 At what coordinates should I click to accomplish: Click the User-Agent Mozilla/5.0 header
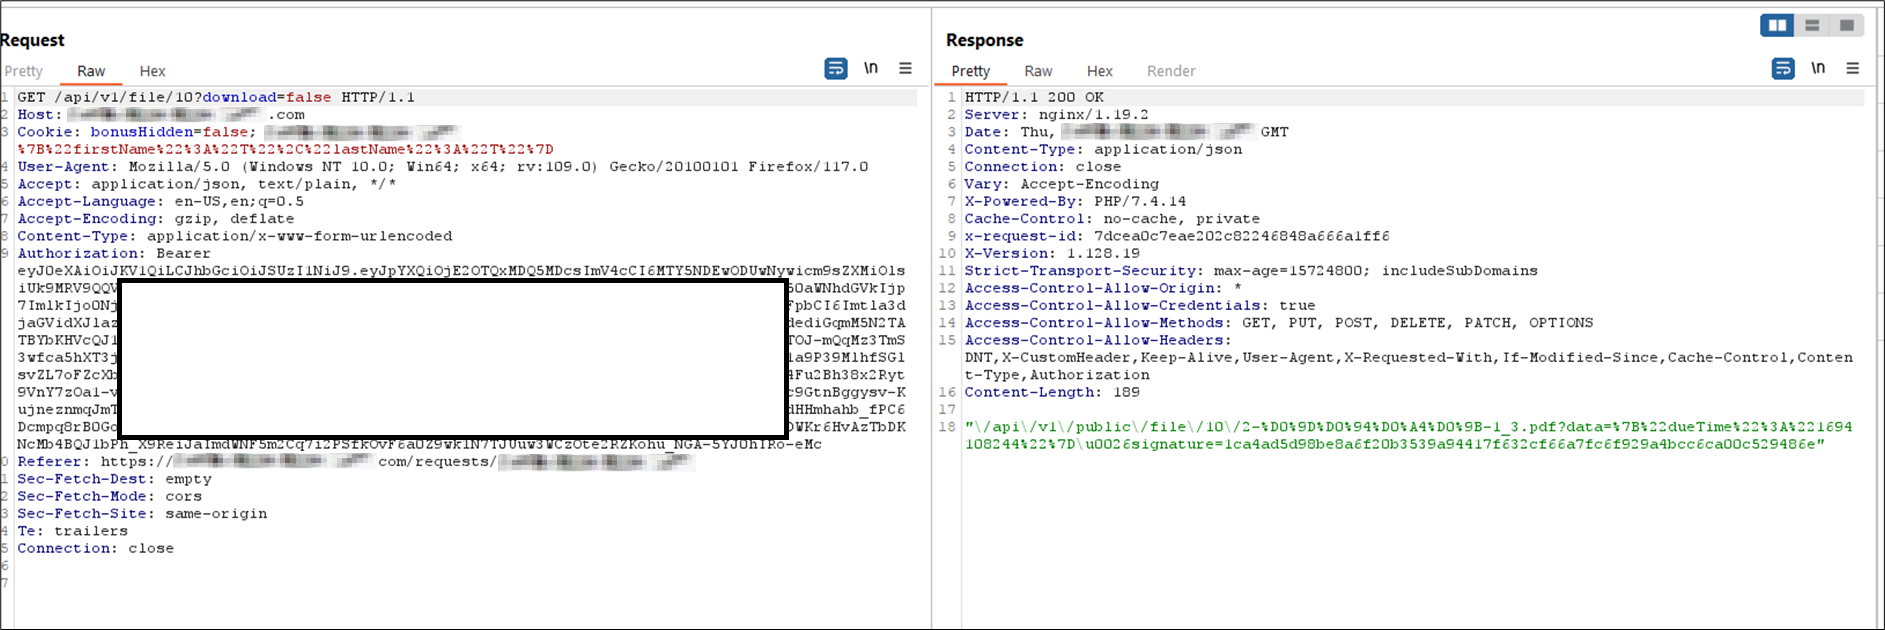[x=443, y=167]
